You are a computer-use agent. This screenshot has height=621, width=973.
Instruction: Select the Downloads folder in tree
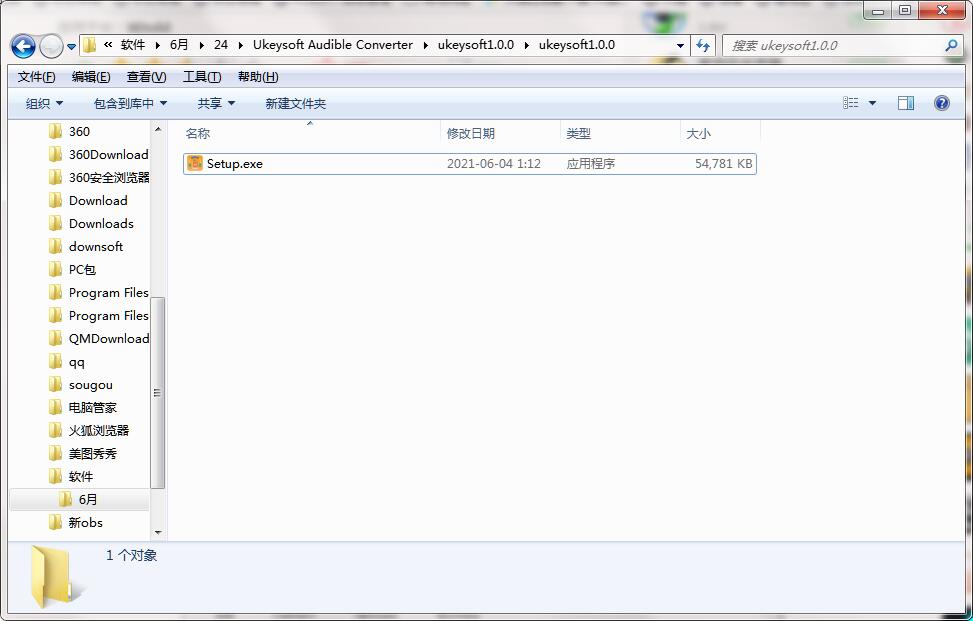click(x=101, y=223)
